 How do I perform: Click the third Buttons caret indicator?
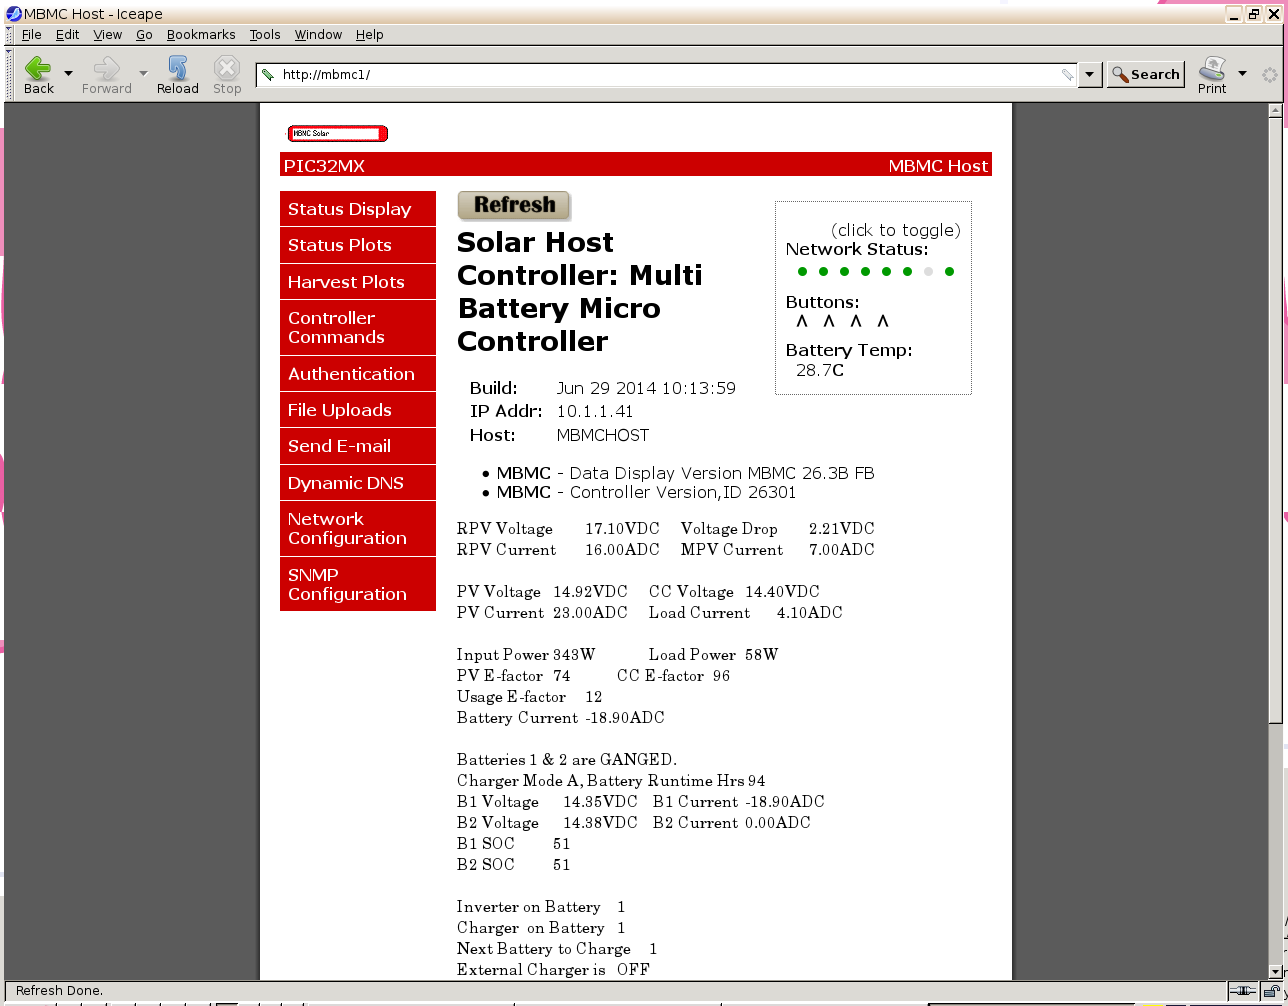point(856,321)
